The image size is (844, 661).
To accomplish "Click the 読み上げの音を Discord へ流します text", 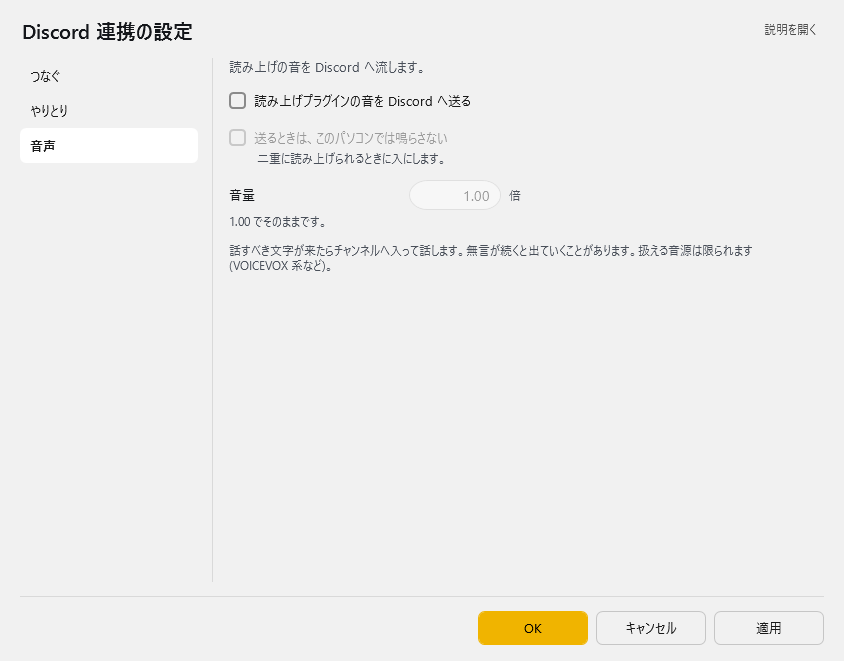I will click(327, 67).
